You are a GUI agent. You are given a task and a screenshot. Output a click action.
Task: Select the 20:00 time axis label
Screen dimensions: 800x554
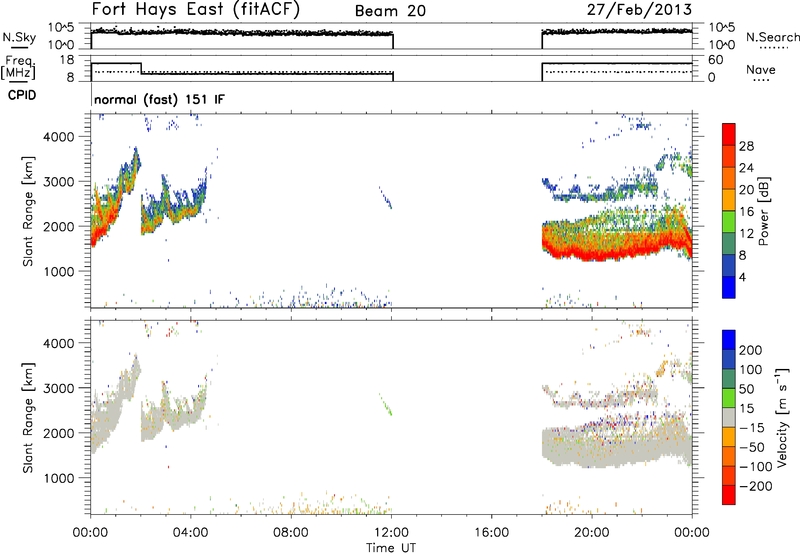(x=592, y=532)
